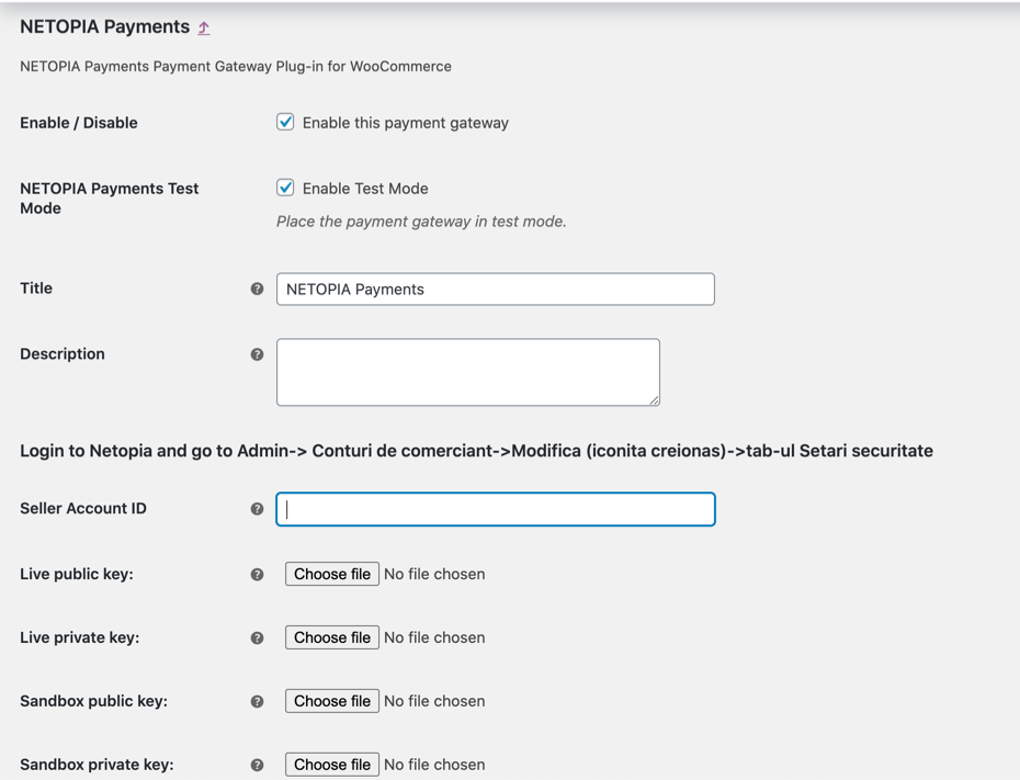Click the Title text input field
The image size is (1020, 780).
click(x=495, y=289)
